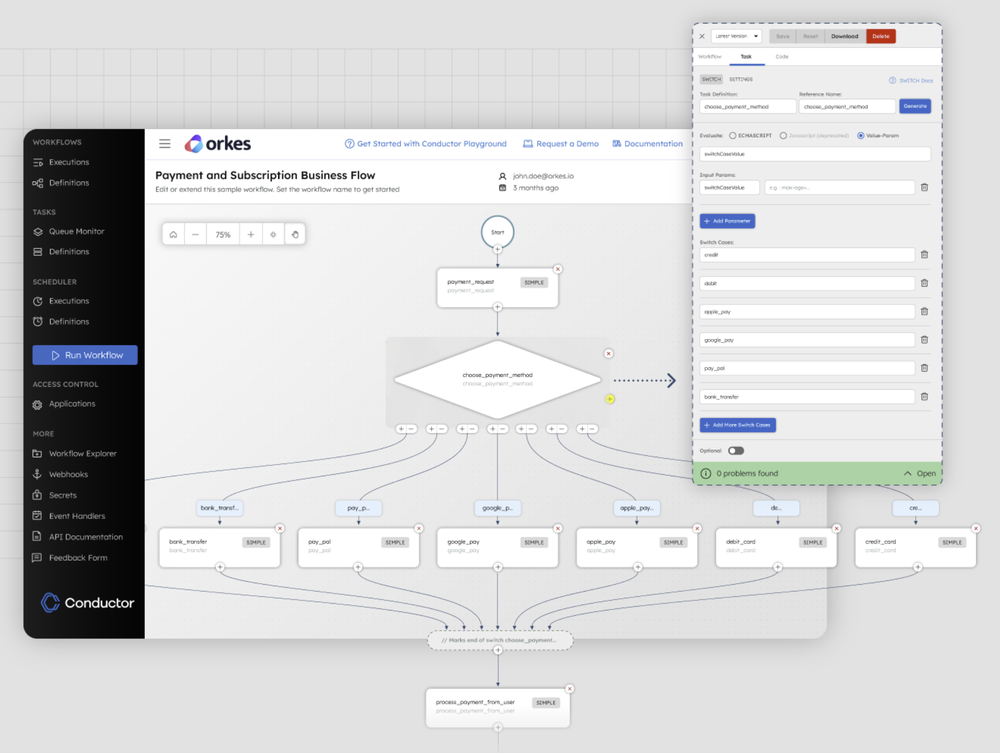Delete the credit switch case via trash icon
This screenshot has height=753, width=1000.
(x=924, y=254)
